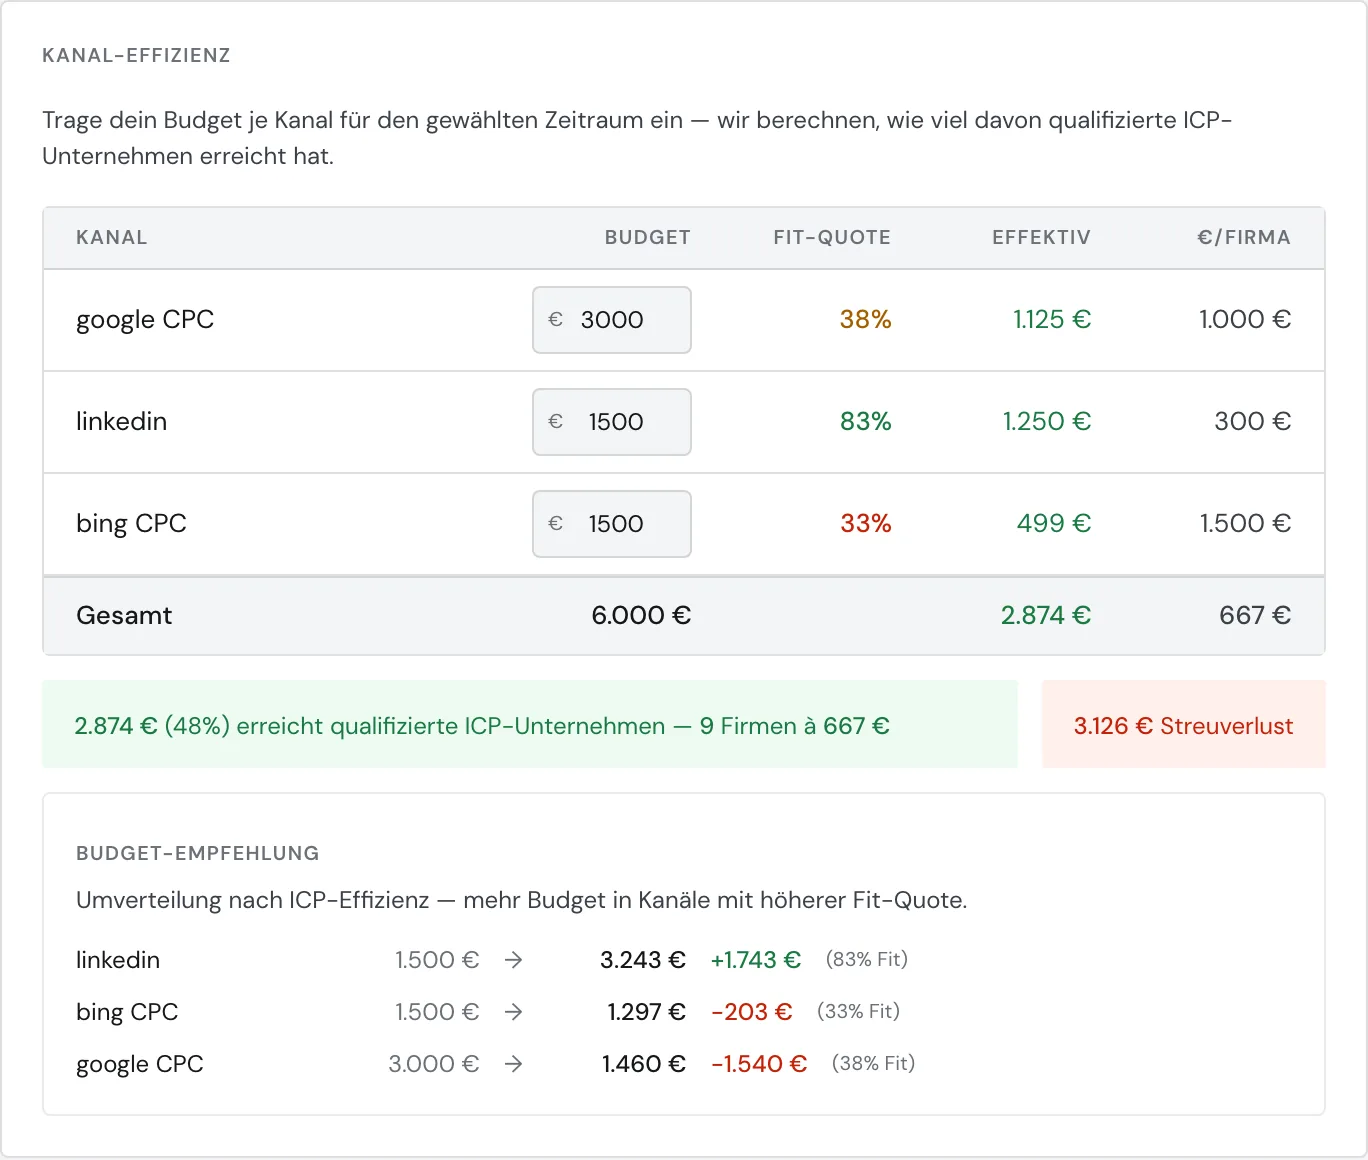Click the BUDGET-EMPFEHLUNG heading
This screenshot has width=1368, height=1160.
(x=198, y=854)
